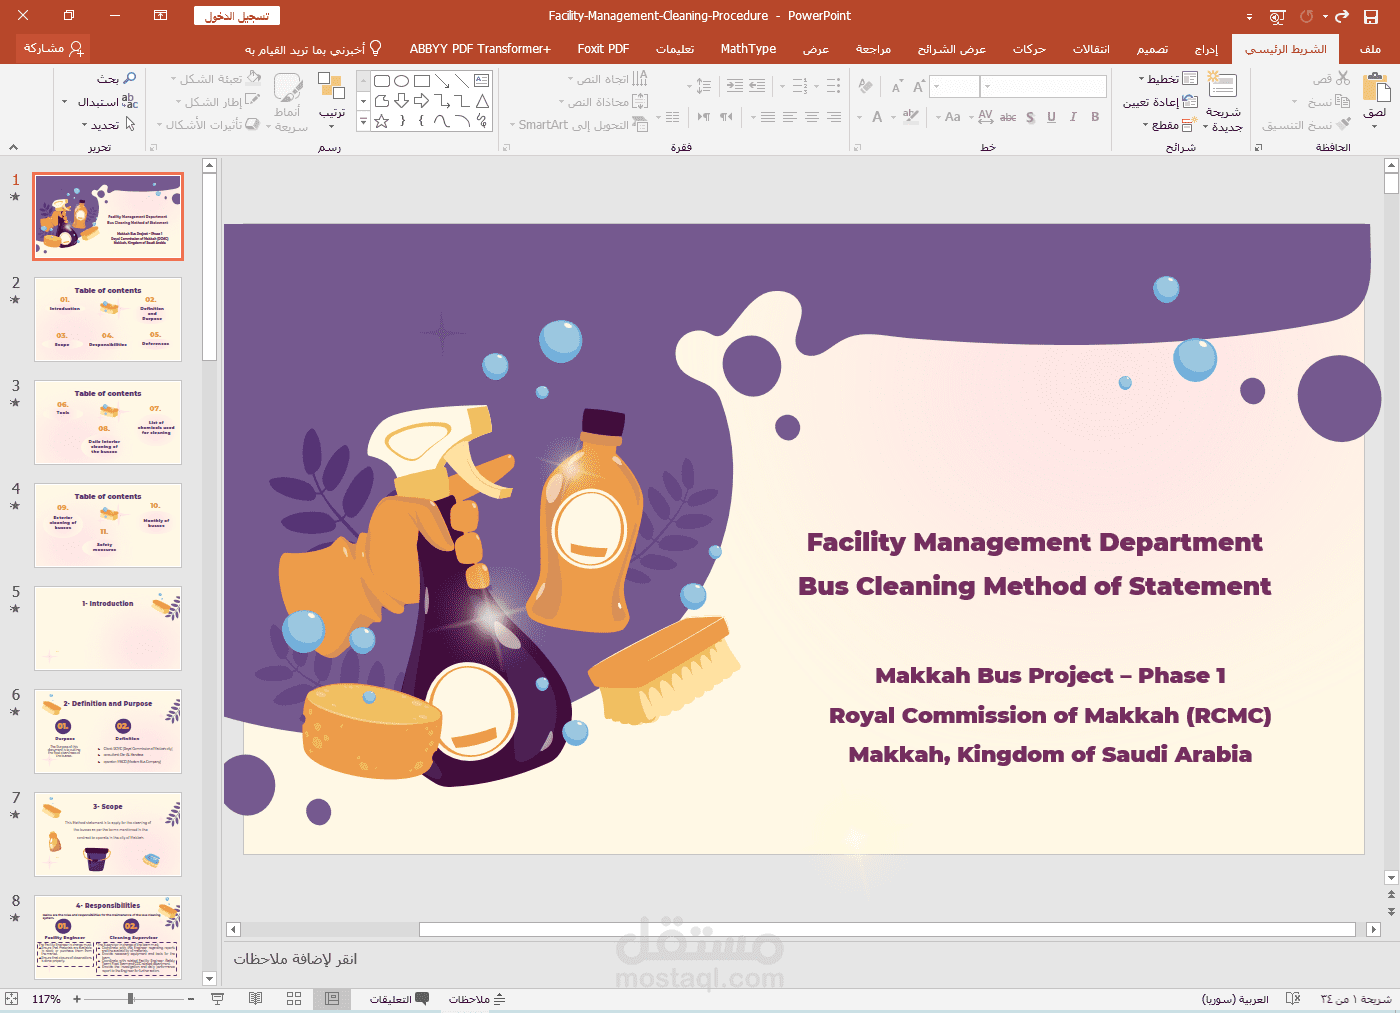
Task: Click the Numbering list icon
Action: [x=799, y=86]
